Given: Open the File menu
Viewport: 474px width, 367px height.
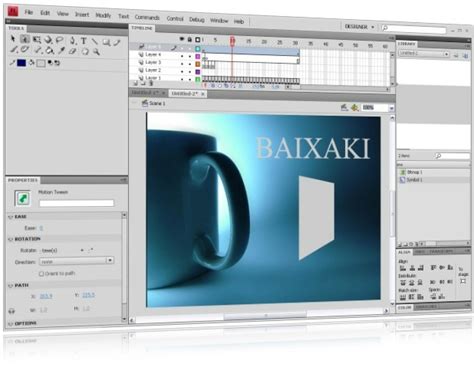Looking at the screenshot, I should pos(29,12).
